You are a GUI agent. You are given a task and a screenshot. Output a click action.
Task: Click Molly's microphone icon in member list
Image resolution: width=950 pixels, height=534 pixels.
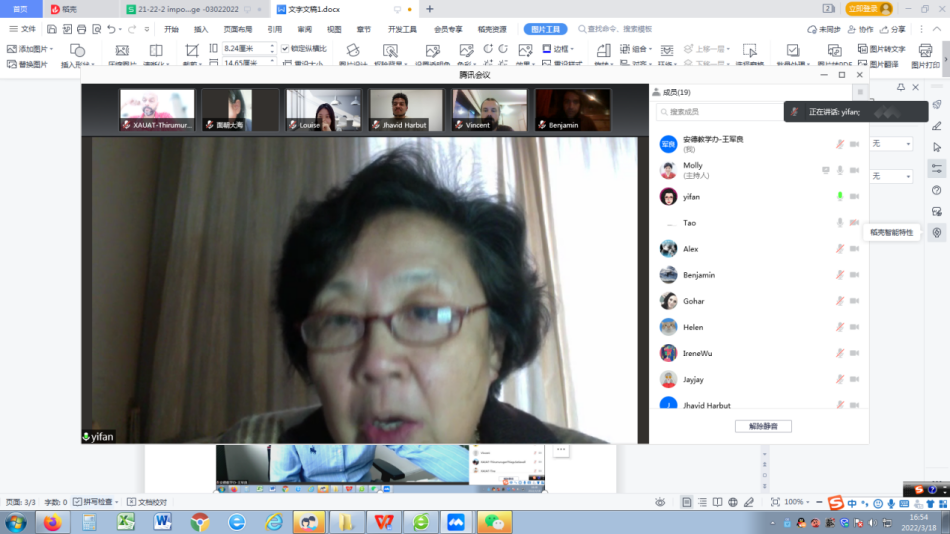(840, 170)
